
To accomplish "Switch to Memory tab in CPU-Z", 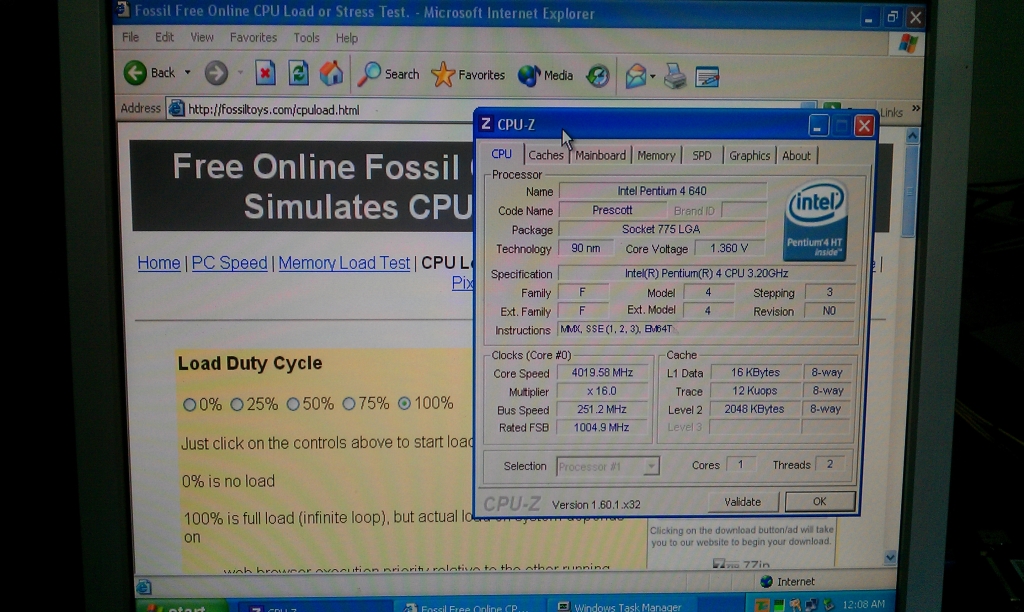I will click(656, 155).
